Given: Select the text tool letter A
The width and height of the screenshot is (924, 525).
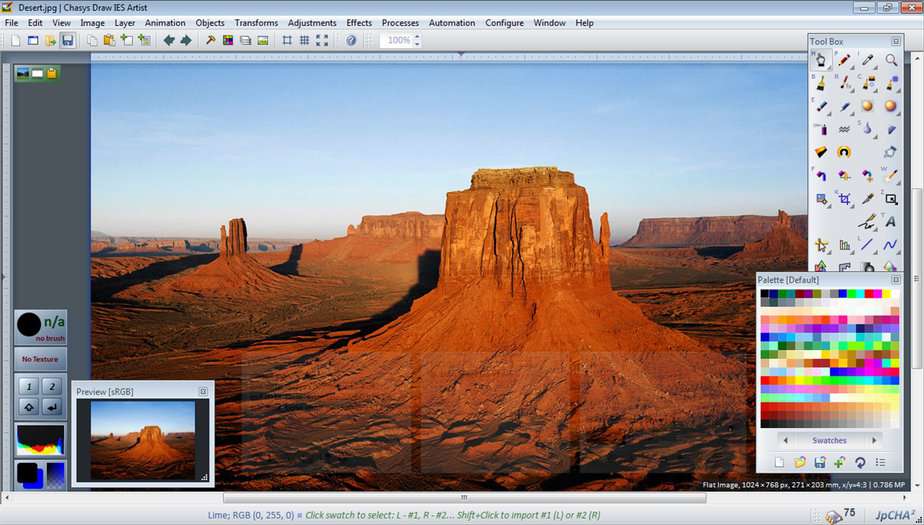Looking at the screenshot, I should (891, 222).
